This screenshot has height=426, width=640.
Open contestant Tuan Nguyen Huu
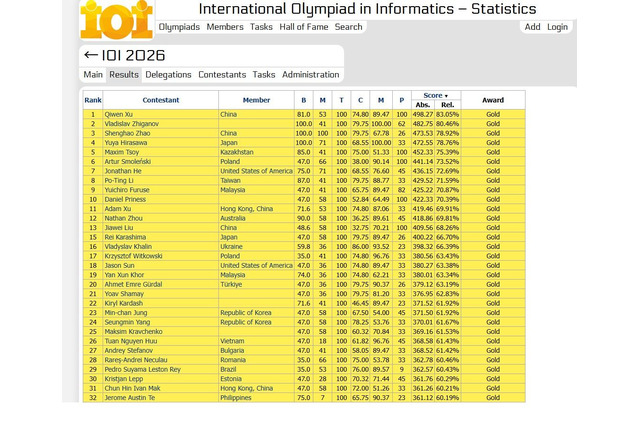(x=131, y=341)
